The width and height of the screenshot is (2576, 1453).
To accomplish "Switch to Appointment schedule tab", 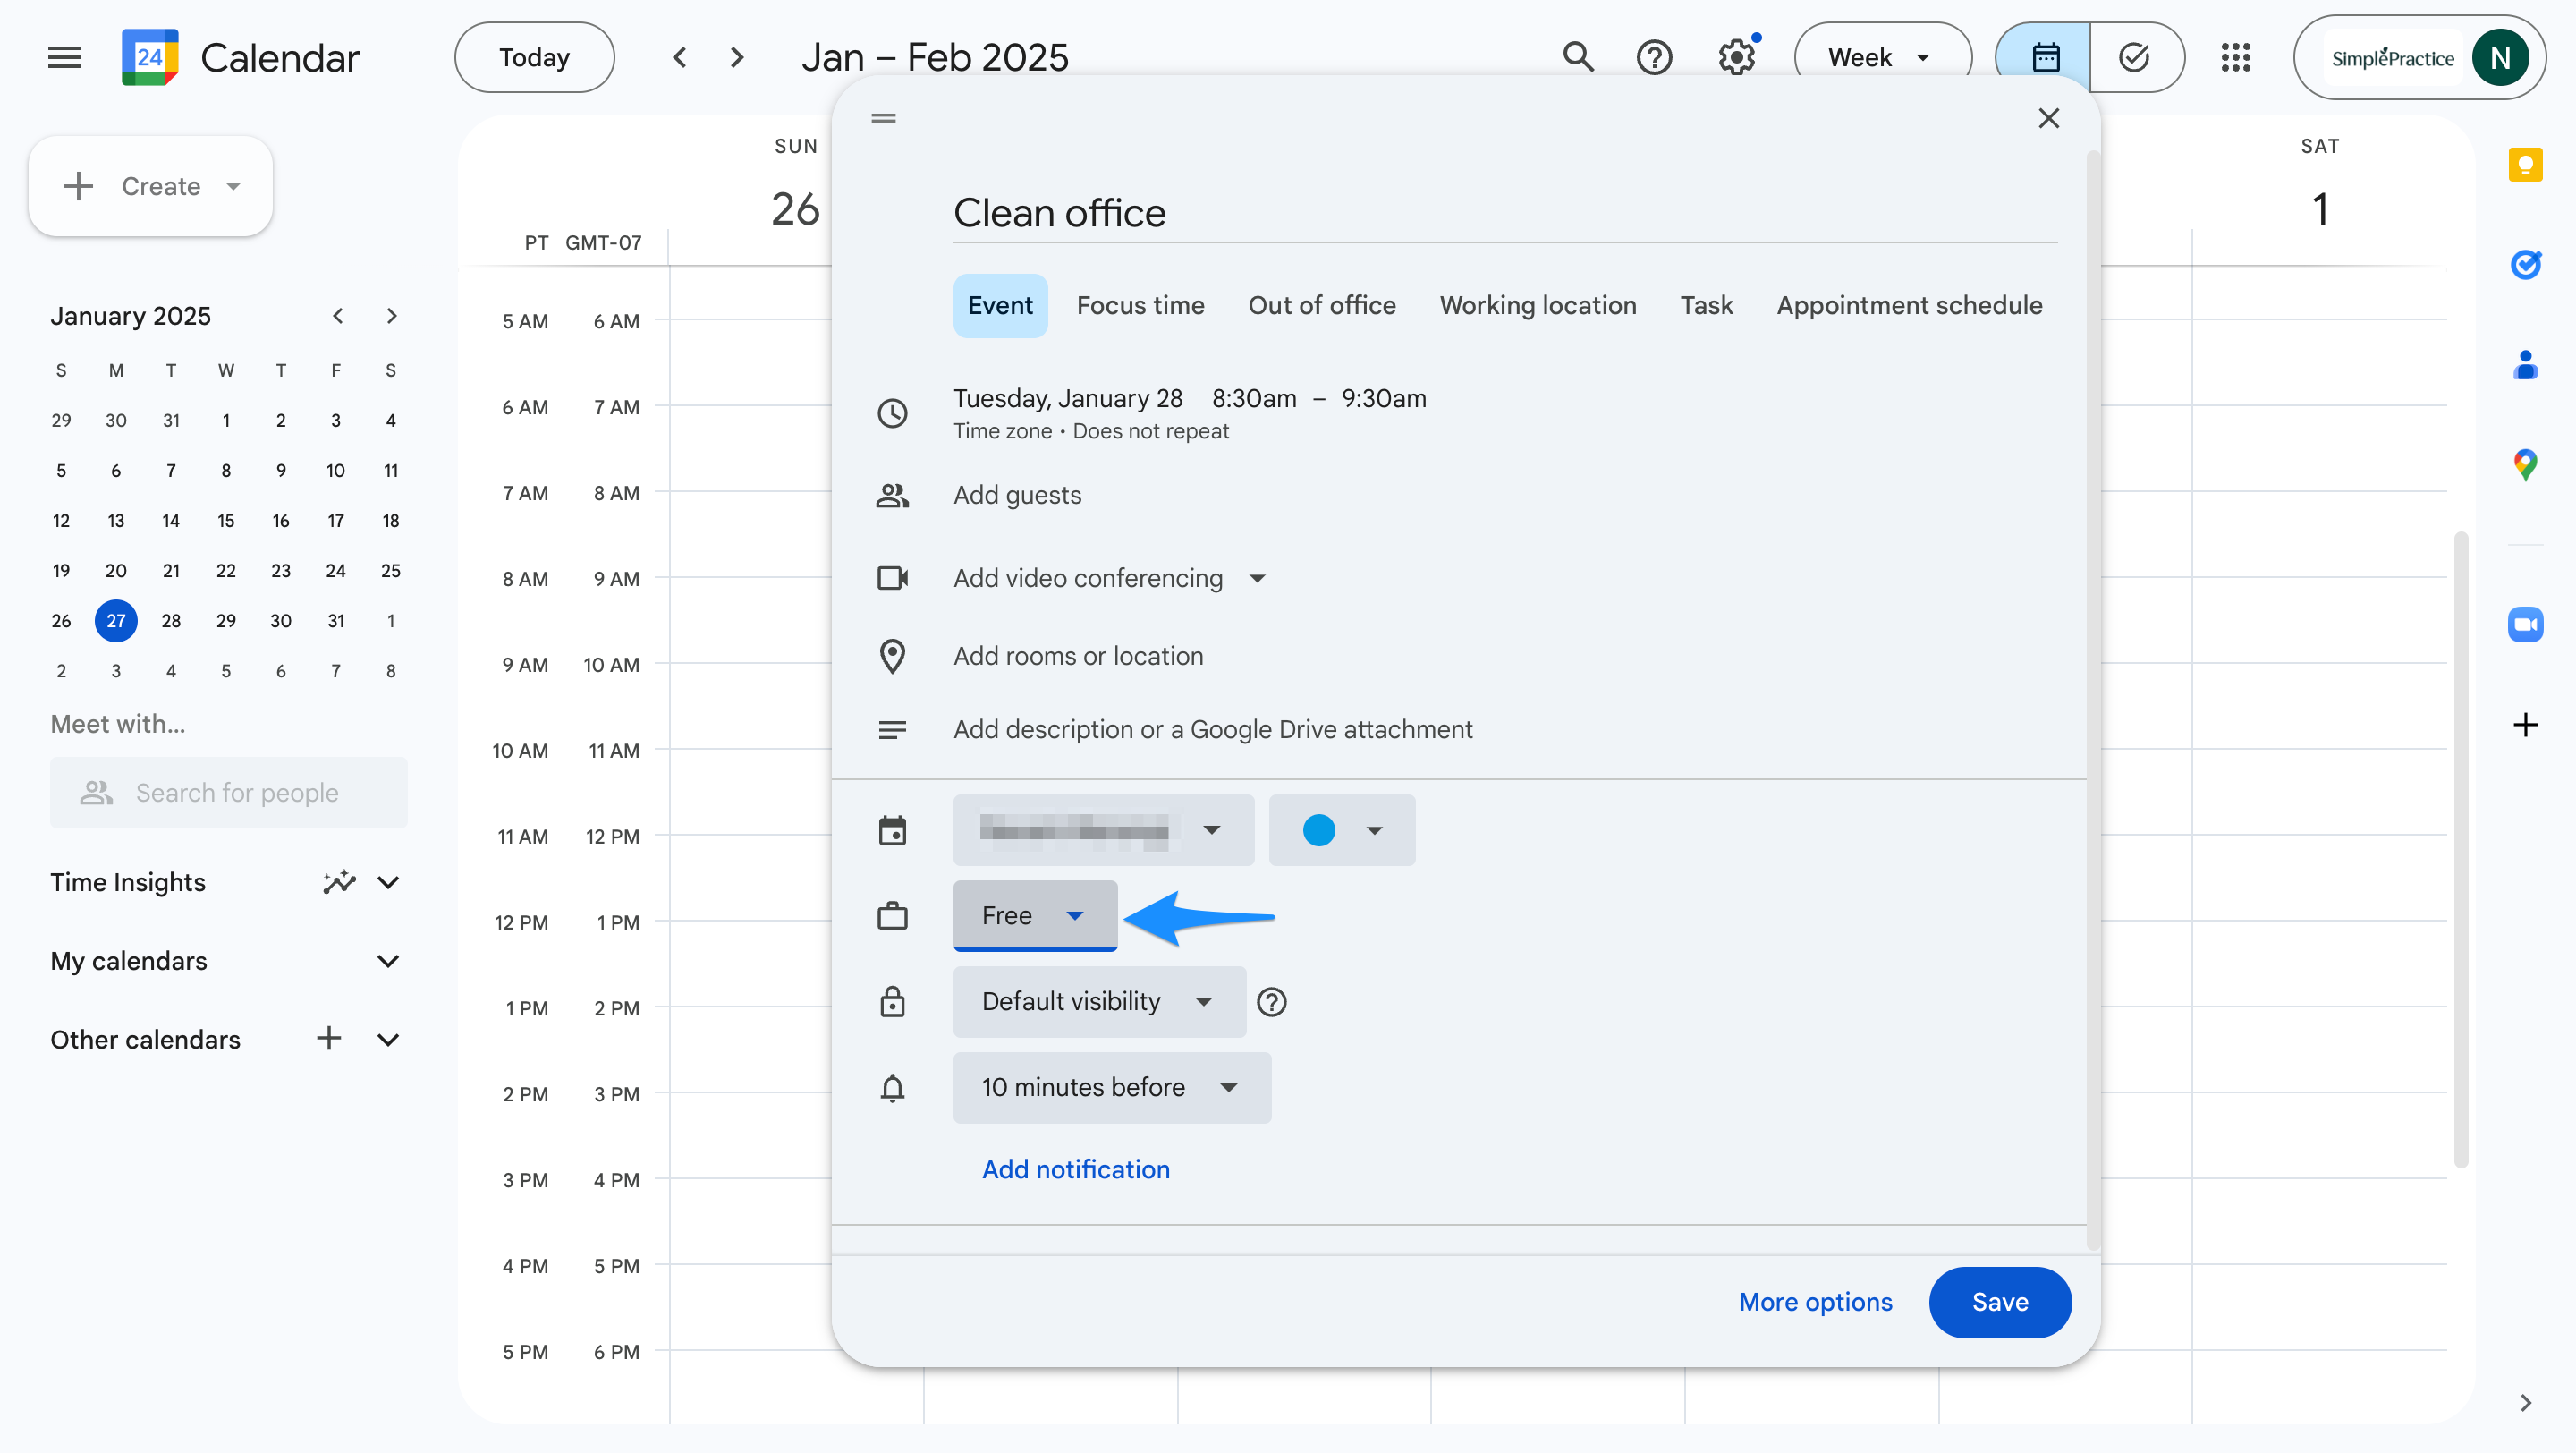I will [x=1909, y=305].
